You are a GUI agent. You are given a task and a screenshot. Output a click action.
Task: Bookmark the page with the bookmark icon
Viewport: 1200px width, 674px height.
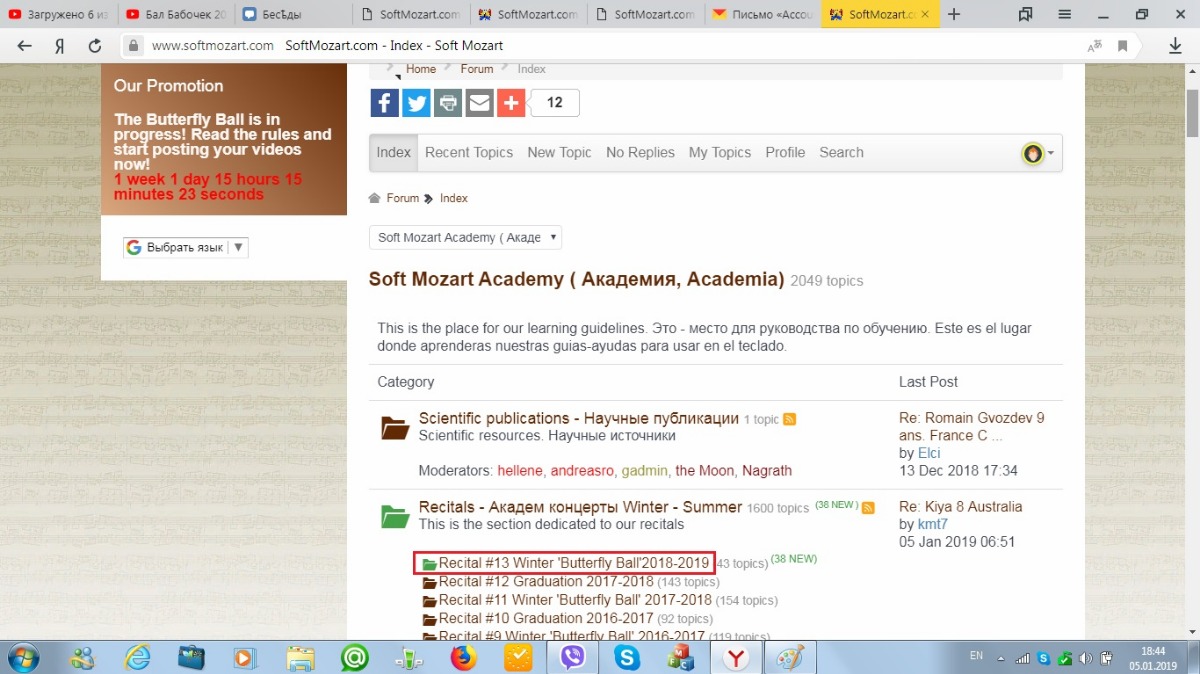pos(1123,46)
